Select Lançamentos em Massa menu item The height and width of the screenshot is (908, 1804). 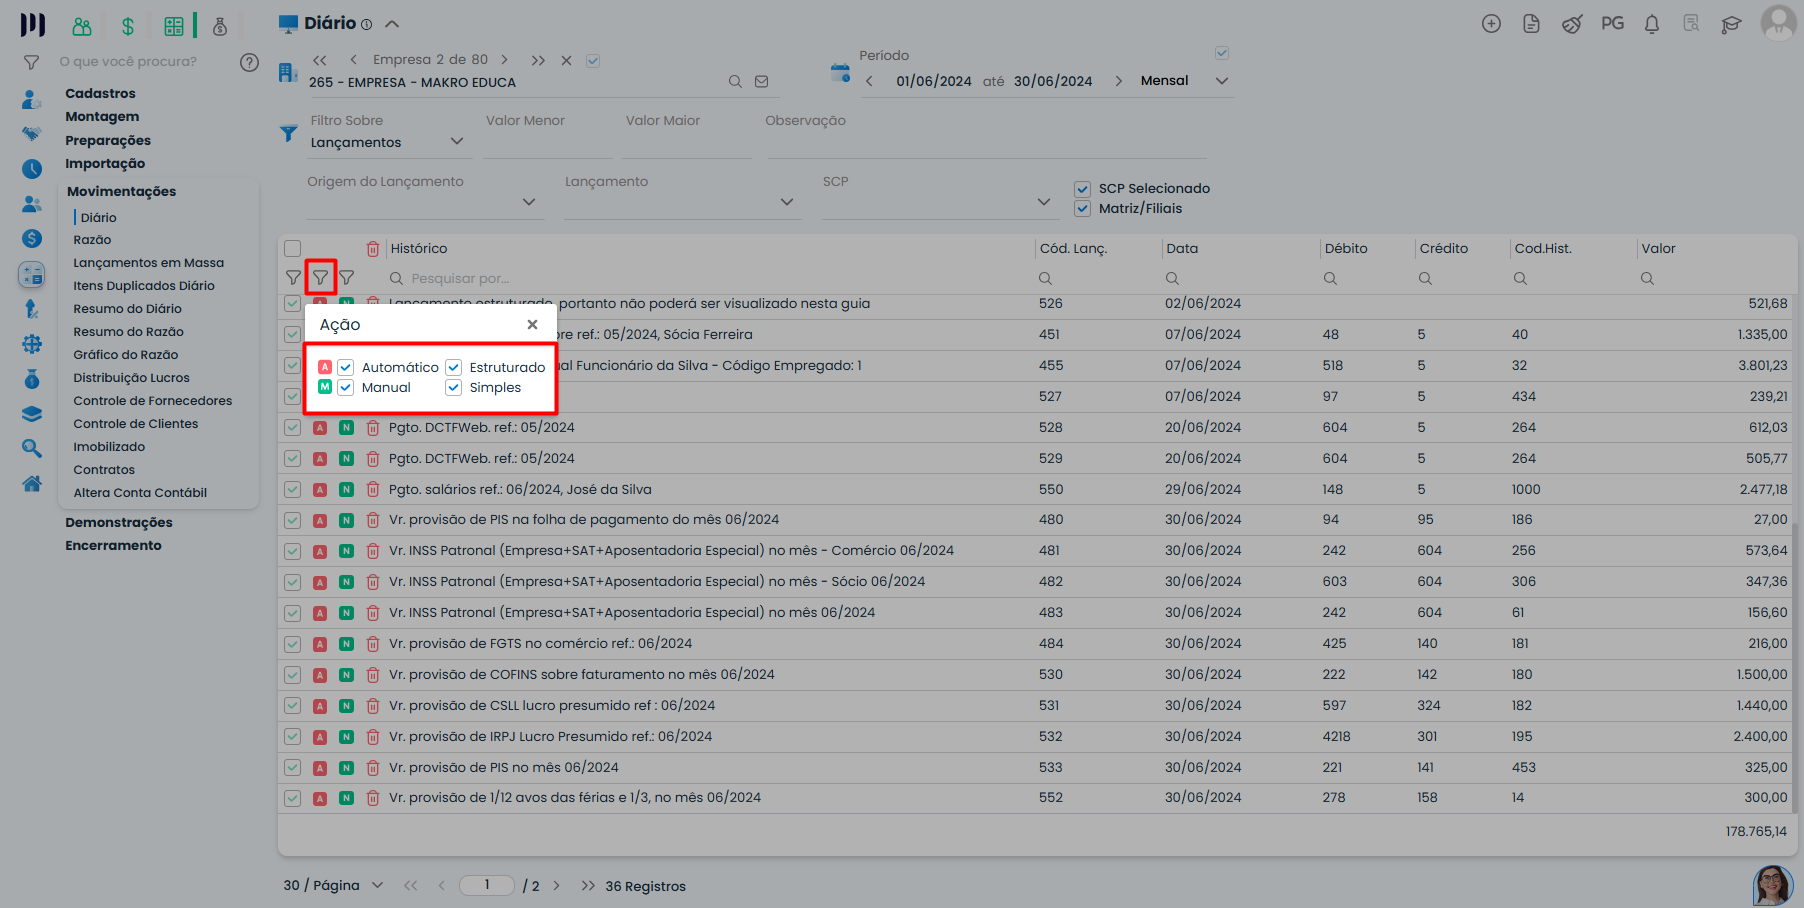point(148,263)
